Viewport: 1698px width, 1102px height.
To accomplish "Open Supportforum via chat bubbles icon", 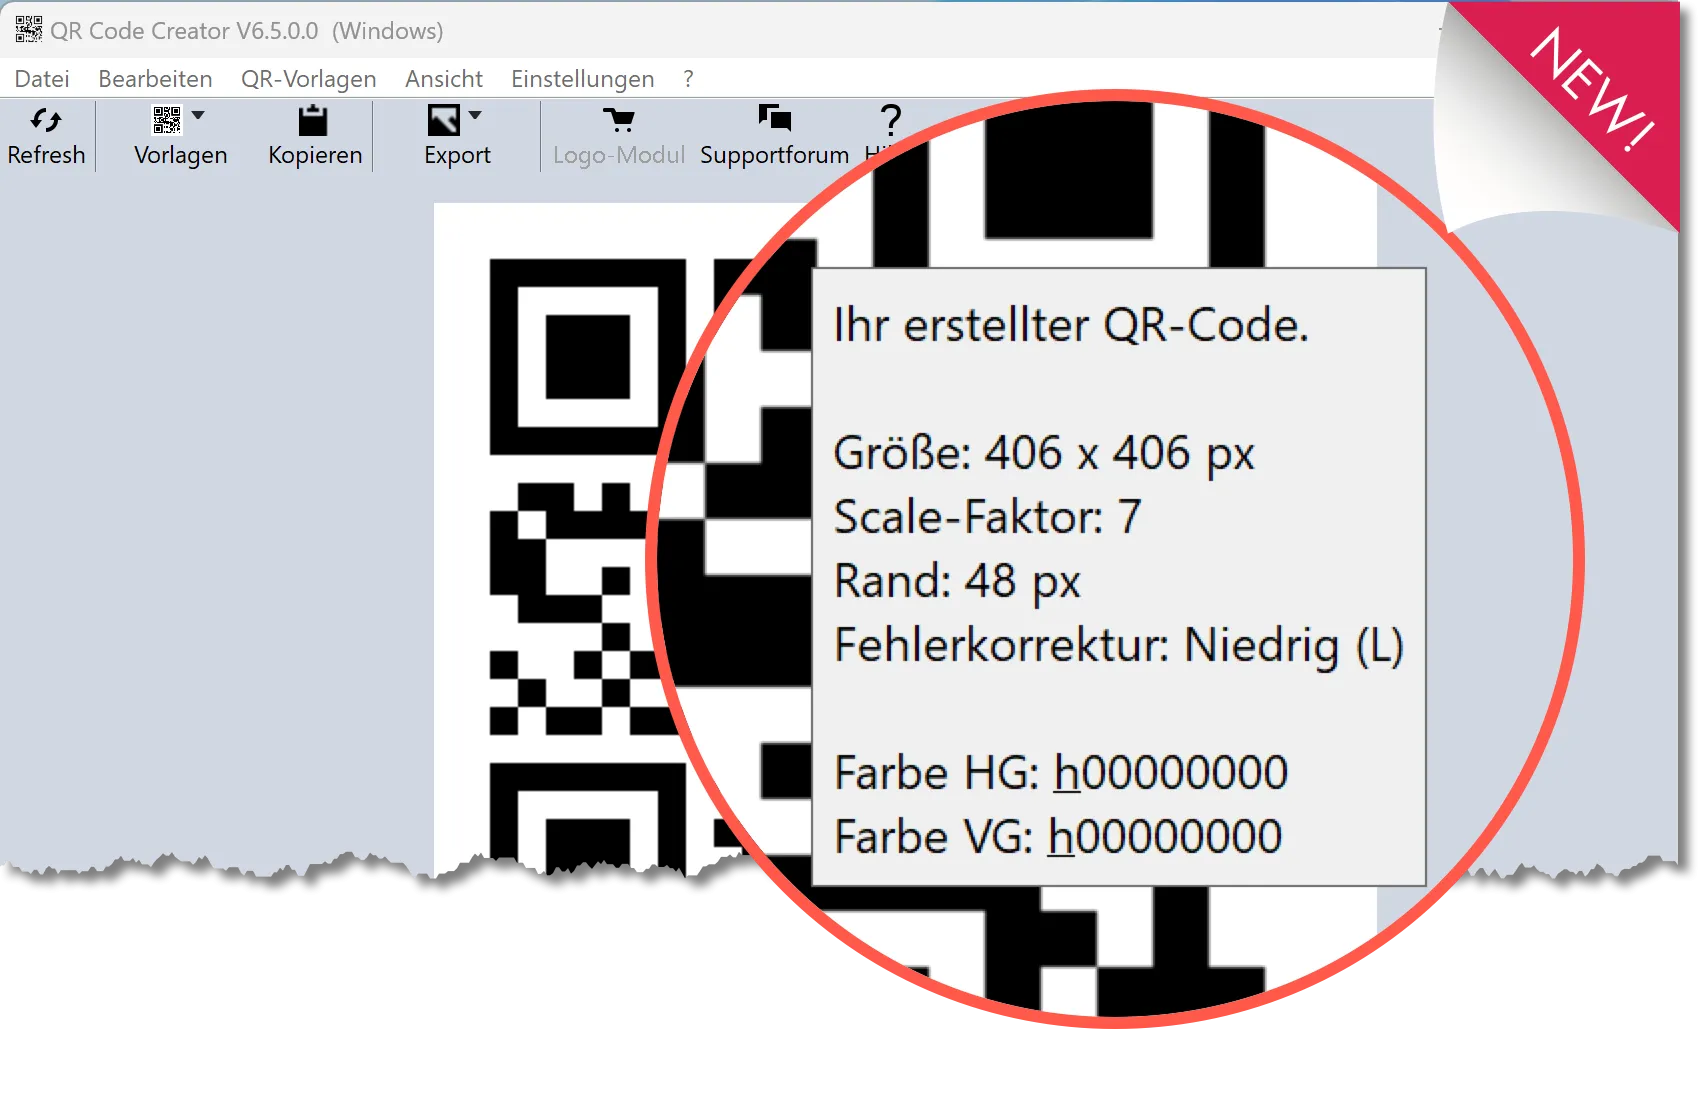I will click(774, 119).
